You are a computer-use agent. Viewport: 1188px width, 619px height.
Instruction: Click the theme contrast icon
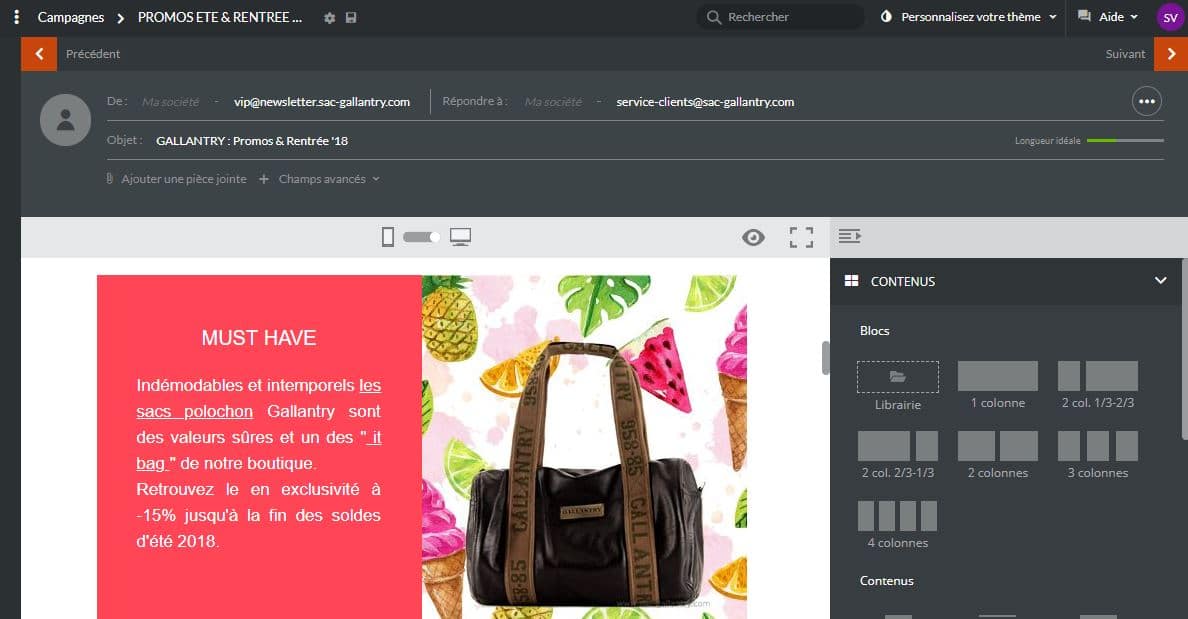(886, 17)
